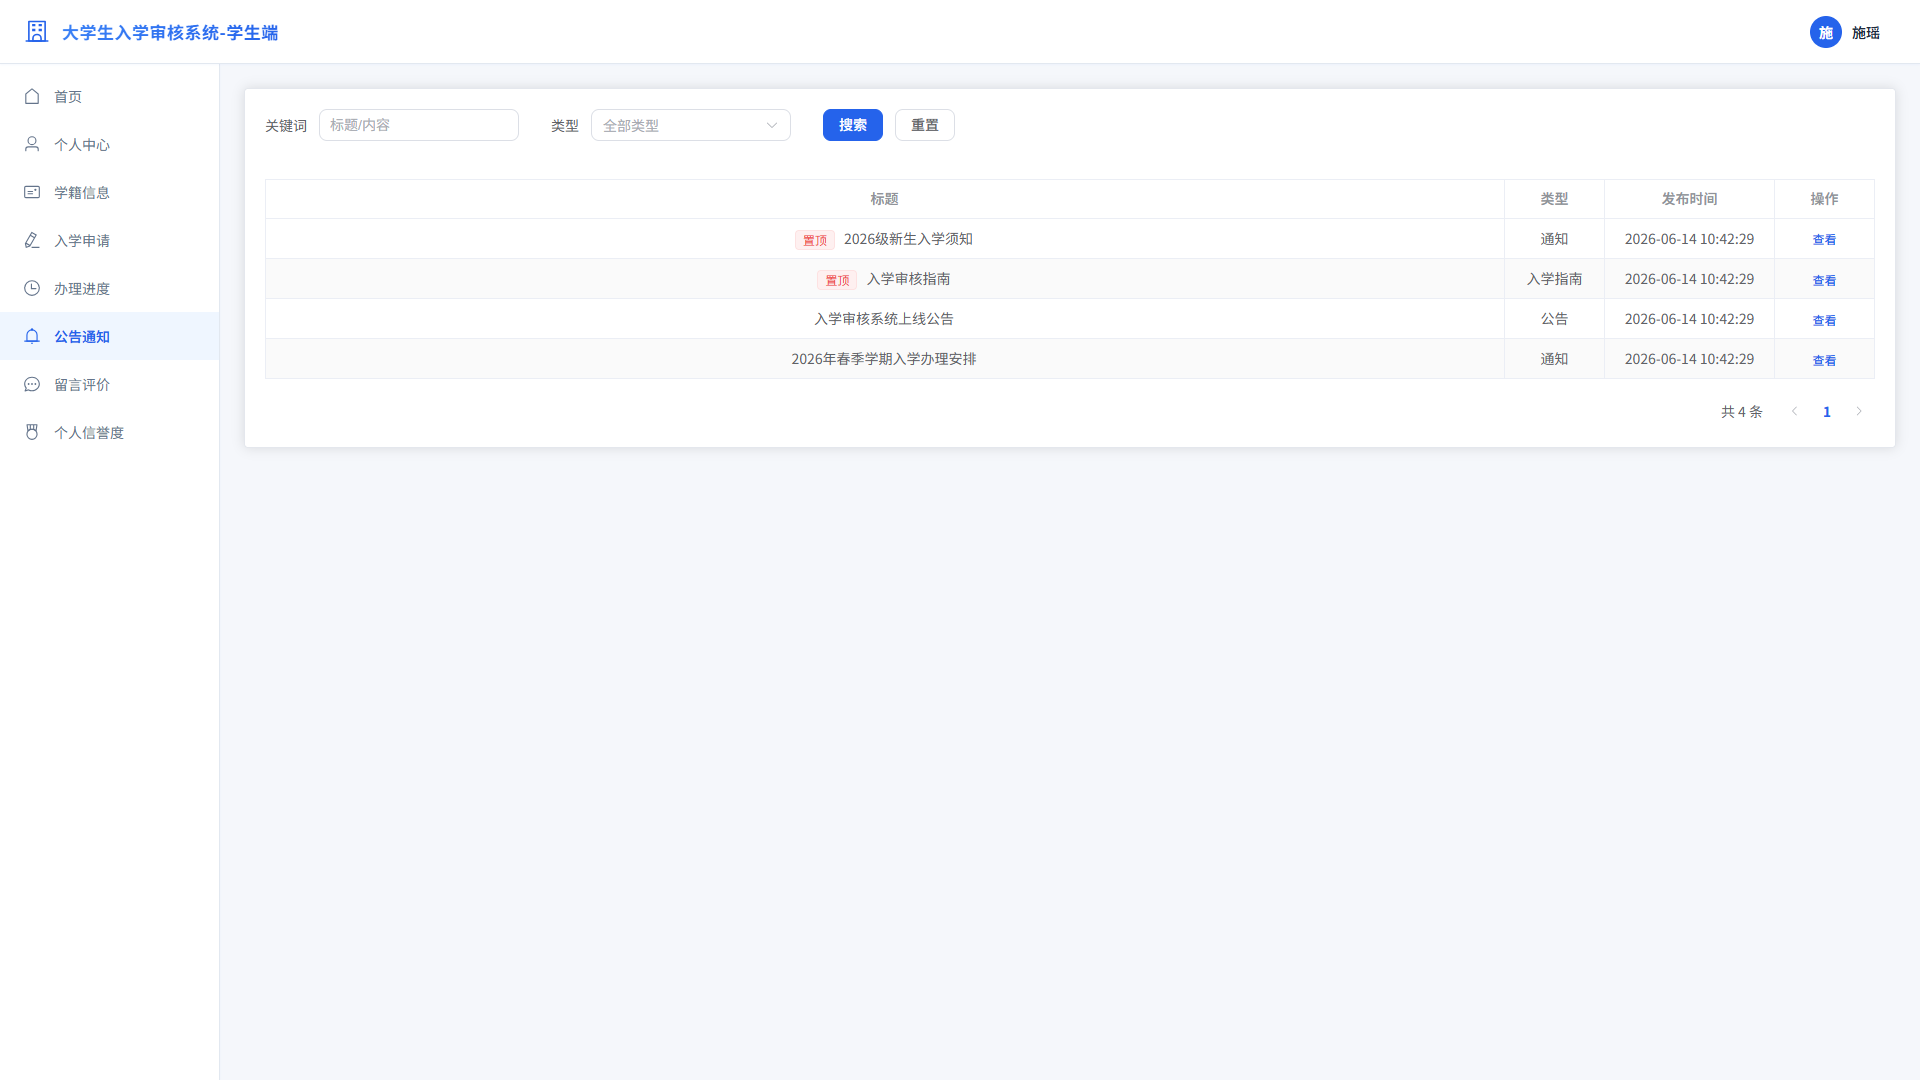
Task: Click 查看 for 入学审核系统上线公告
Action: click(x=1824, y=320)
